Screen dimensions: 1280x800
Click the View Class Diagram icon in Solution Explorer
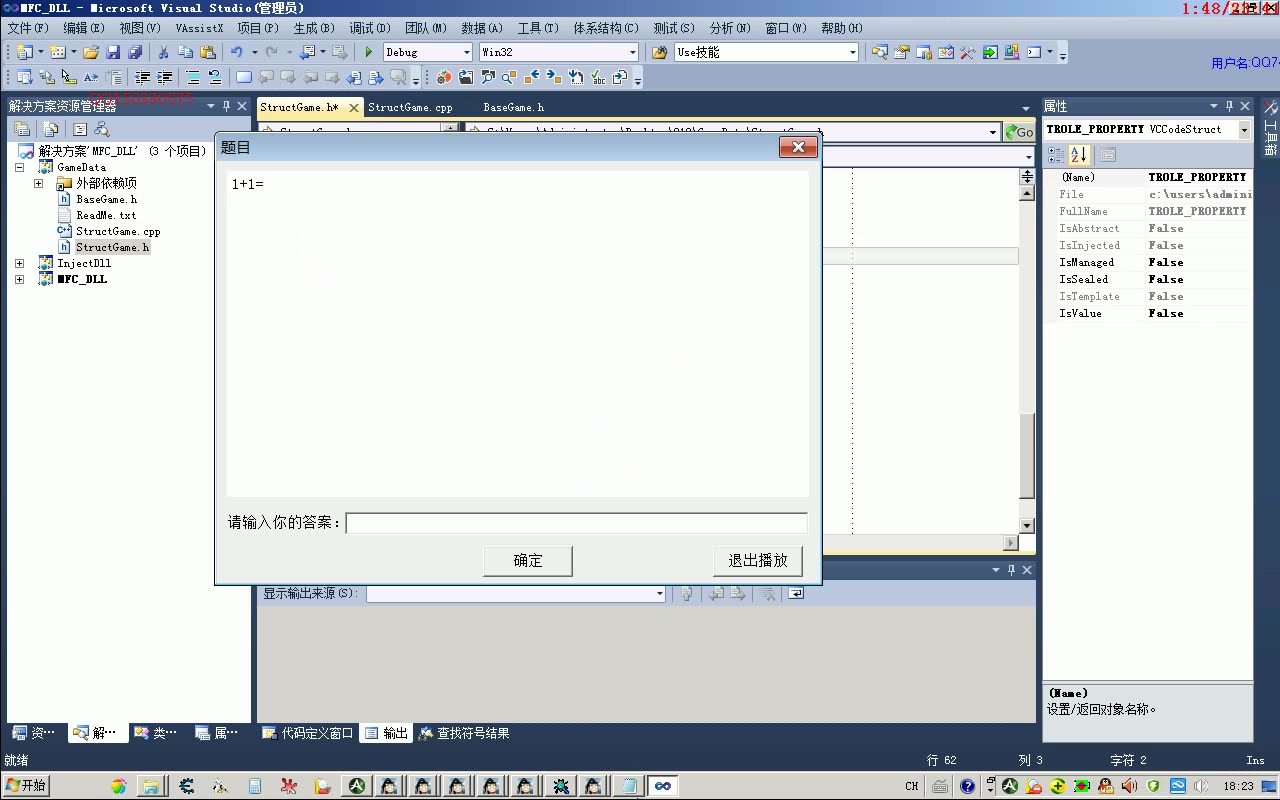click(x=101, y=129)
